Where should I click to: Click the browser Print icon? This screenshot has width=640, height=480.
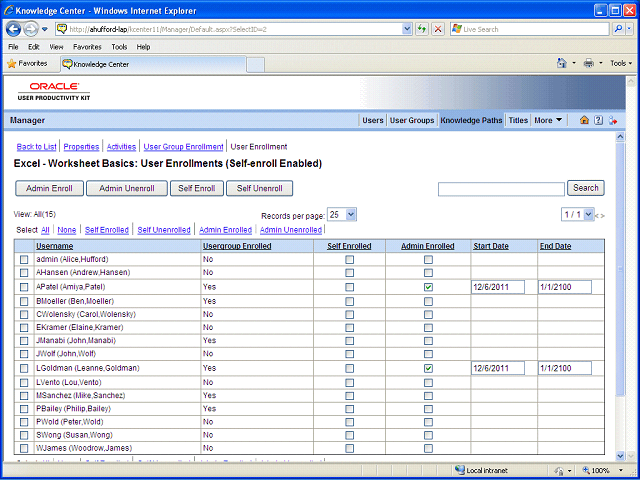point(589,63)
